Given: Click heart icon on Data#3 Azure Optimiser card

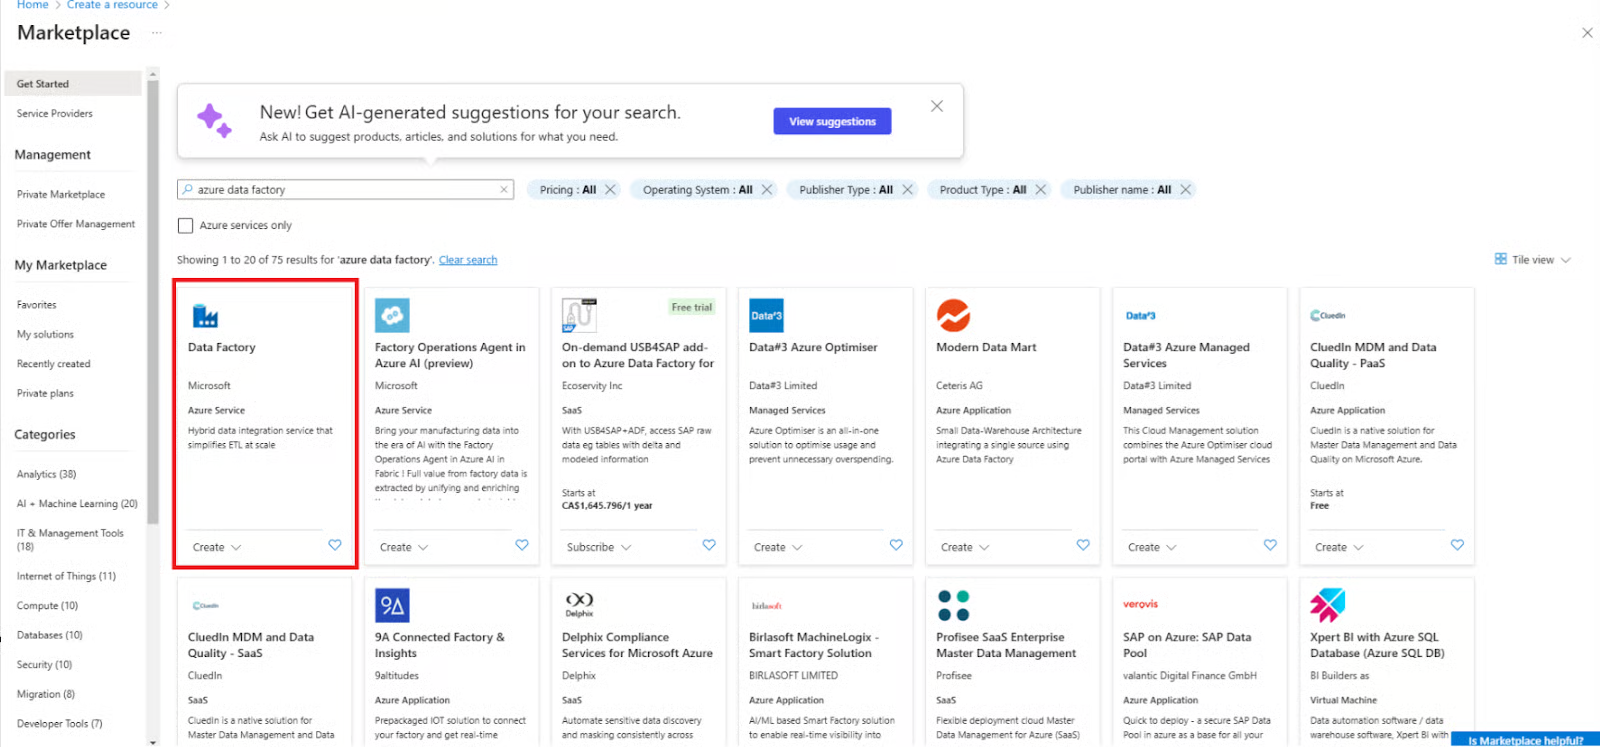Looking at the screenshot, I should coord(896,545).
